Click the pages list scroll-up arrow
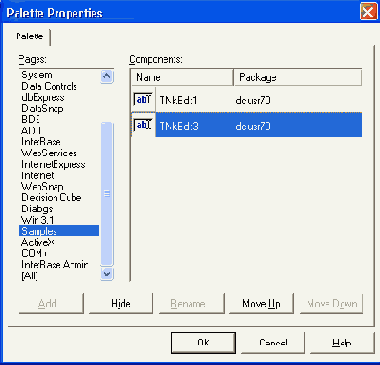The height and width of the screenshot is (365, 380). (107, 76)
